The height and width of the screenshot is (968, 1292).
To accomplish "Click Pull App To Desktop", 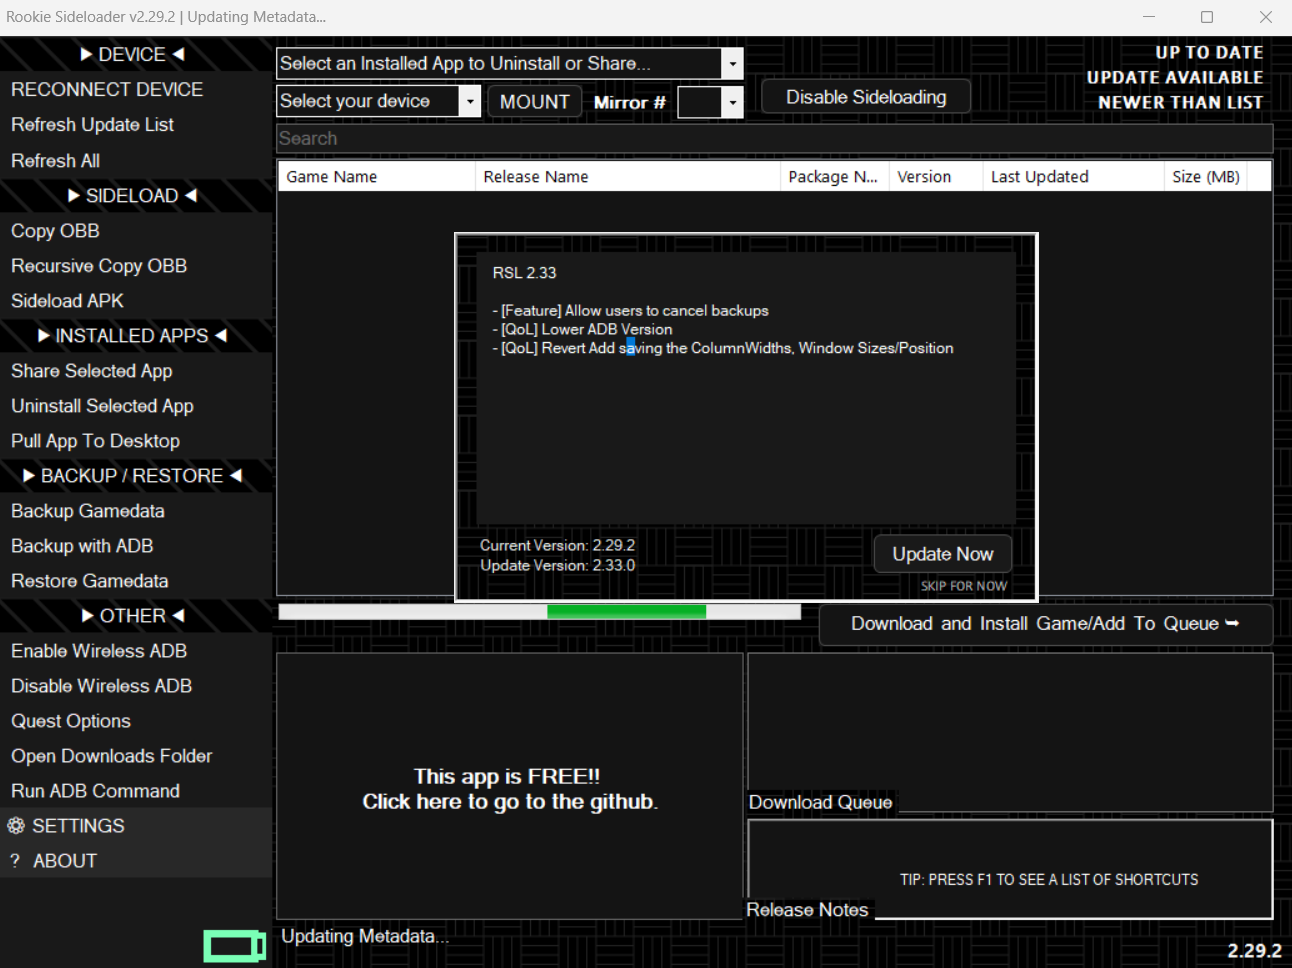I will pyautogui.click(x=136, y=441).
